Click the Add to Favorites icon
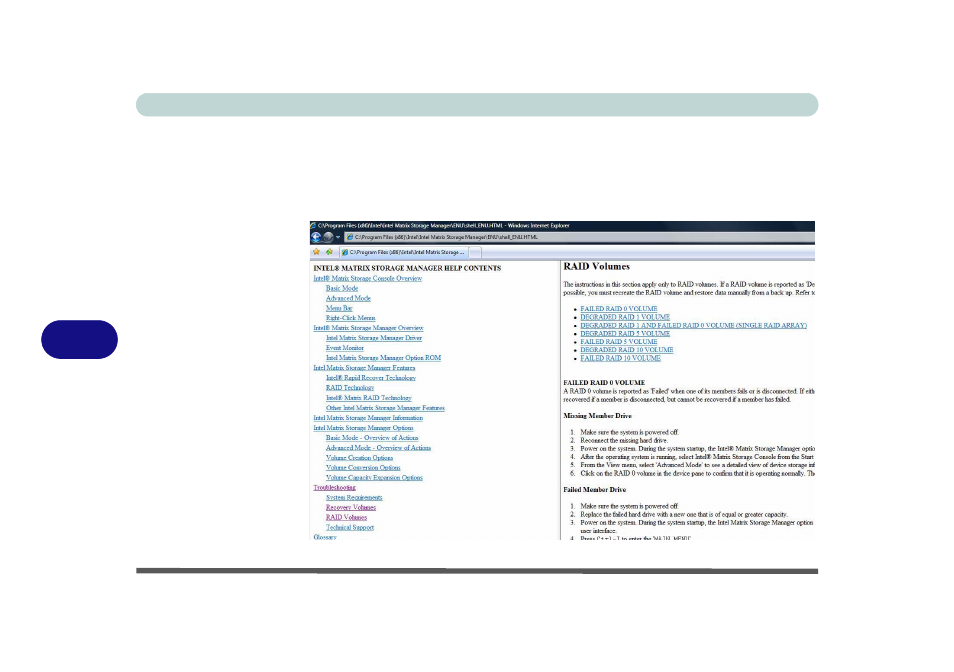Screen dimensions: 954x672 329,252
